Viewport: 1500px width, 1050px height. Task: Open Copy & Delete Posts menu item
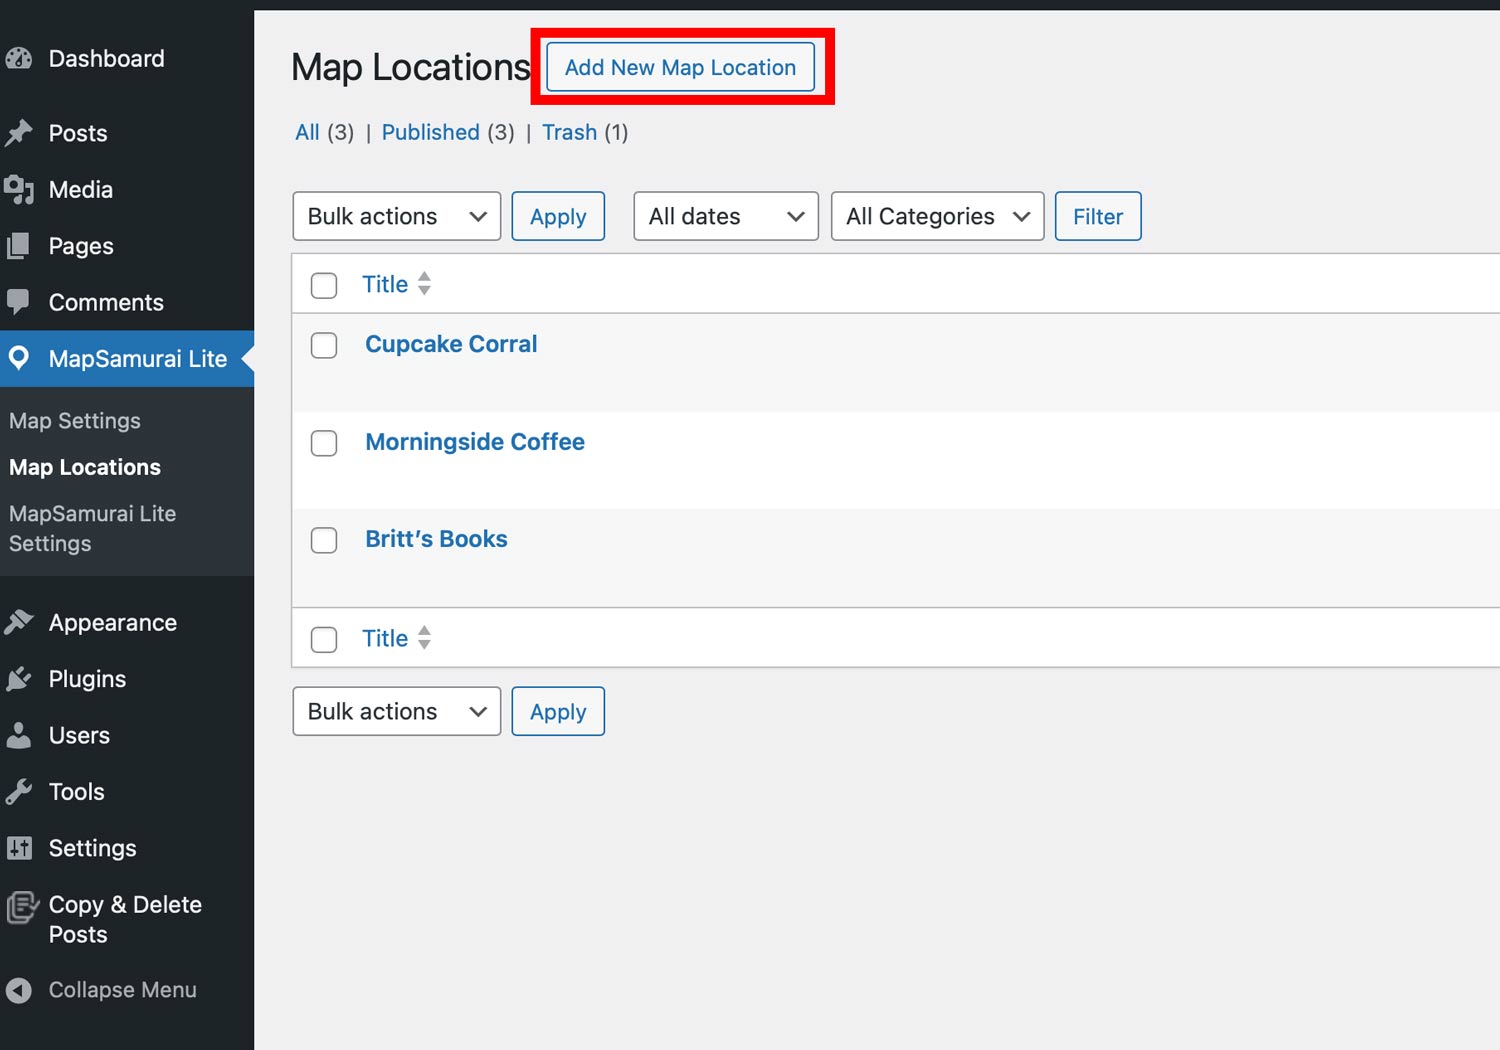[x=127, y=919]
